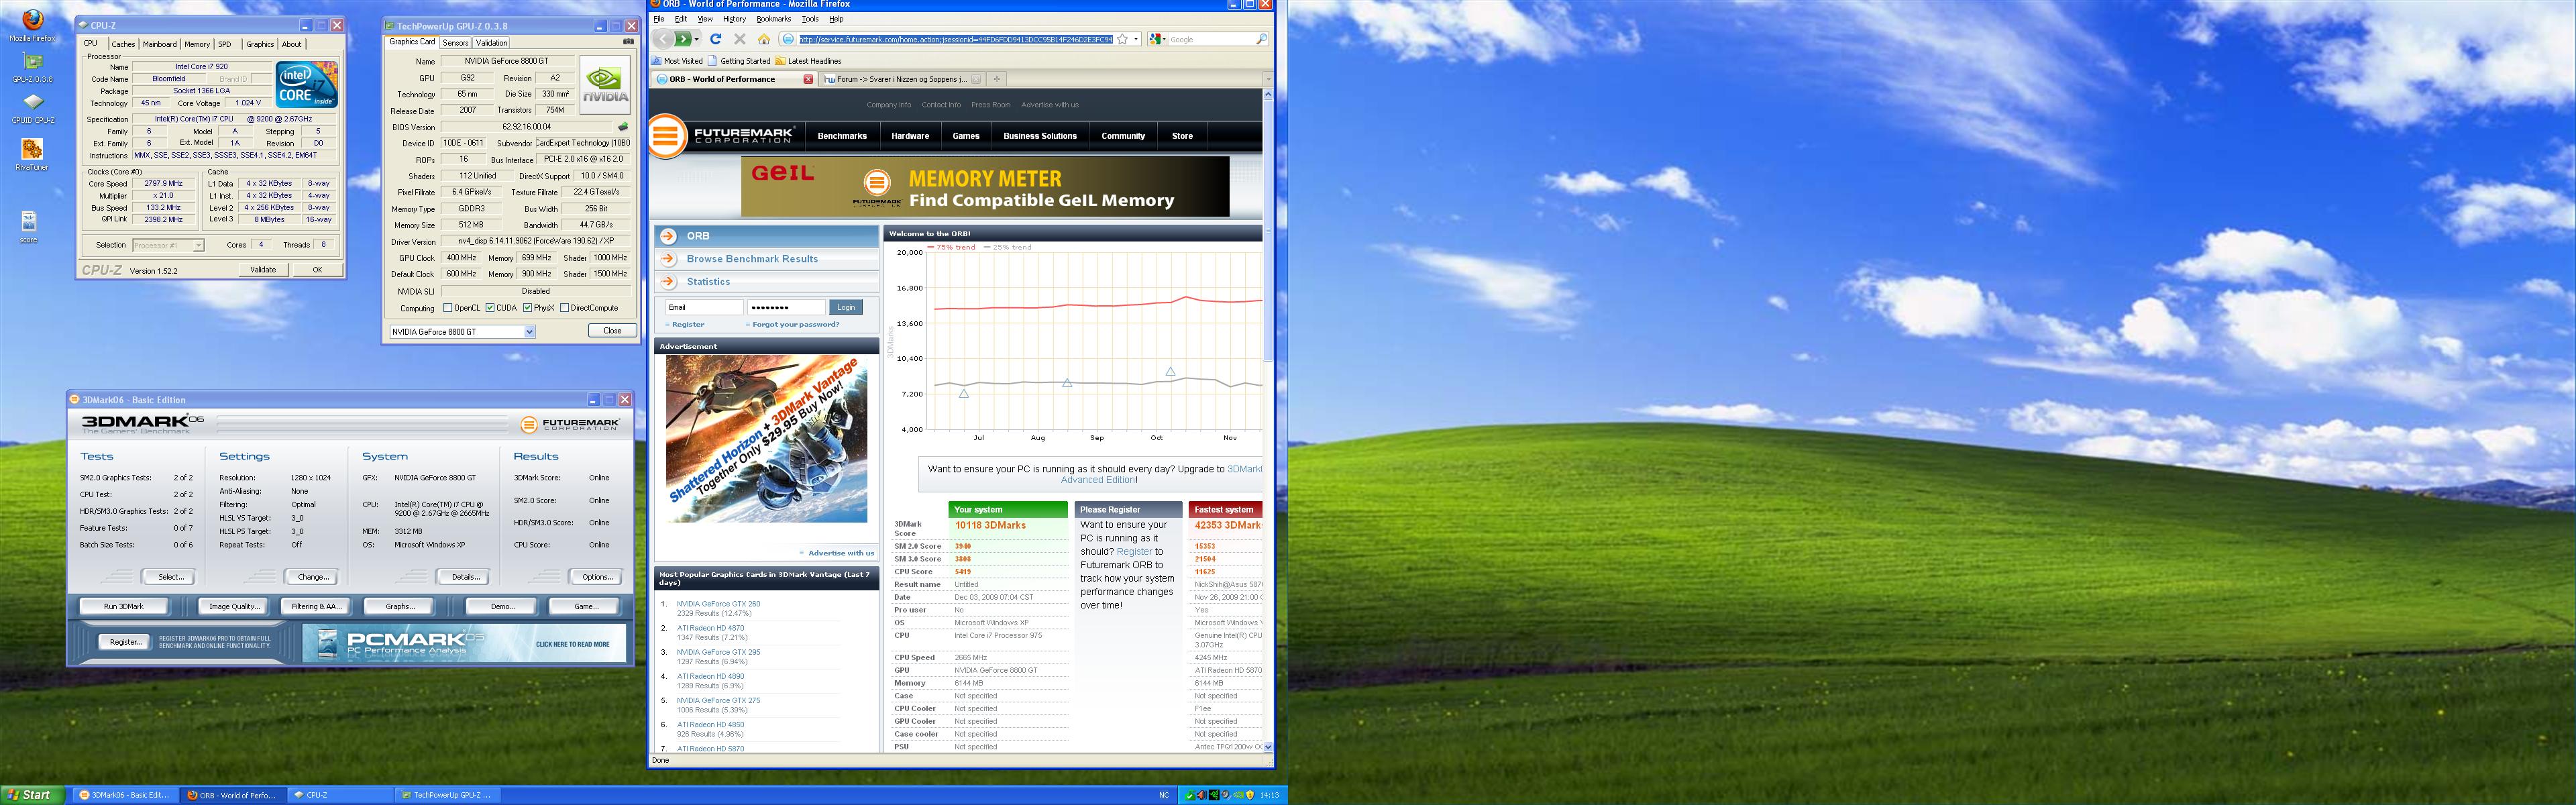Click Filtering & AA... button in 3DMark06

316,606
